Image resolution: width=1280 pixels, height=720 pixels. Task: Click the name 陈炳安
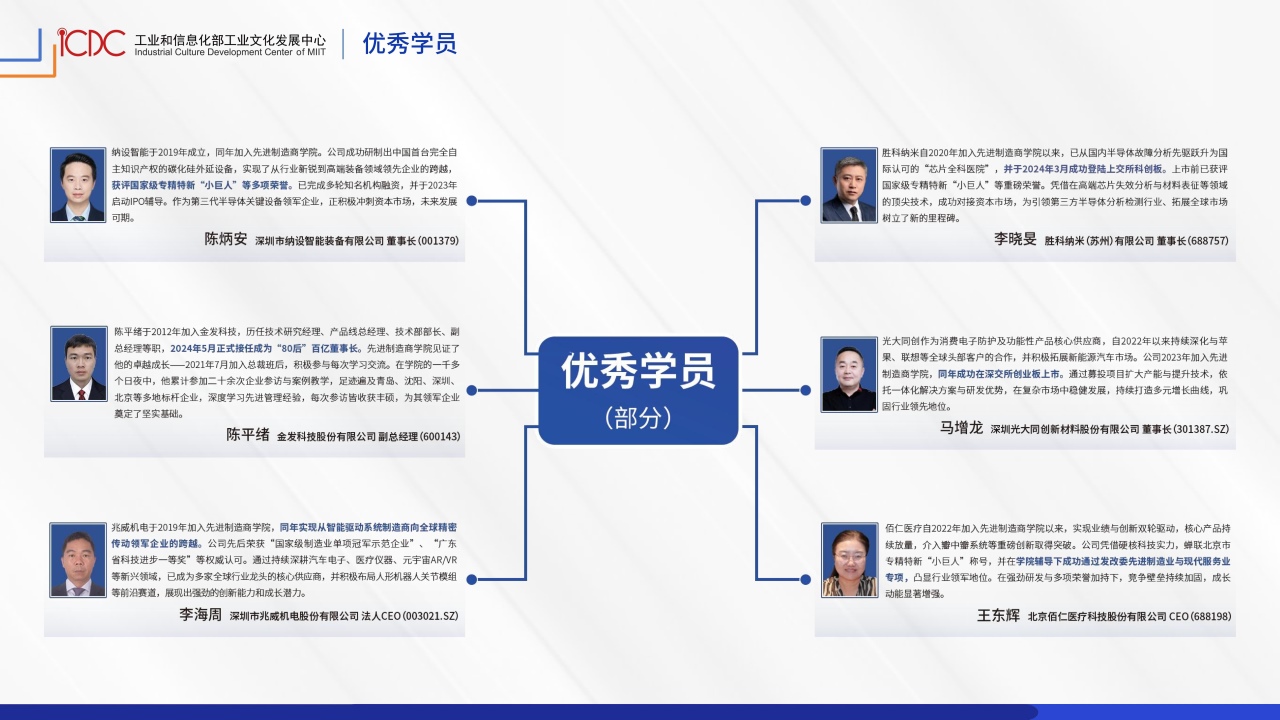(225, 240)
